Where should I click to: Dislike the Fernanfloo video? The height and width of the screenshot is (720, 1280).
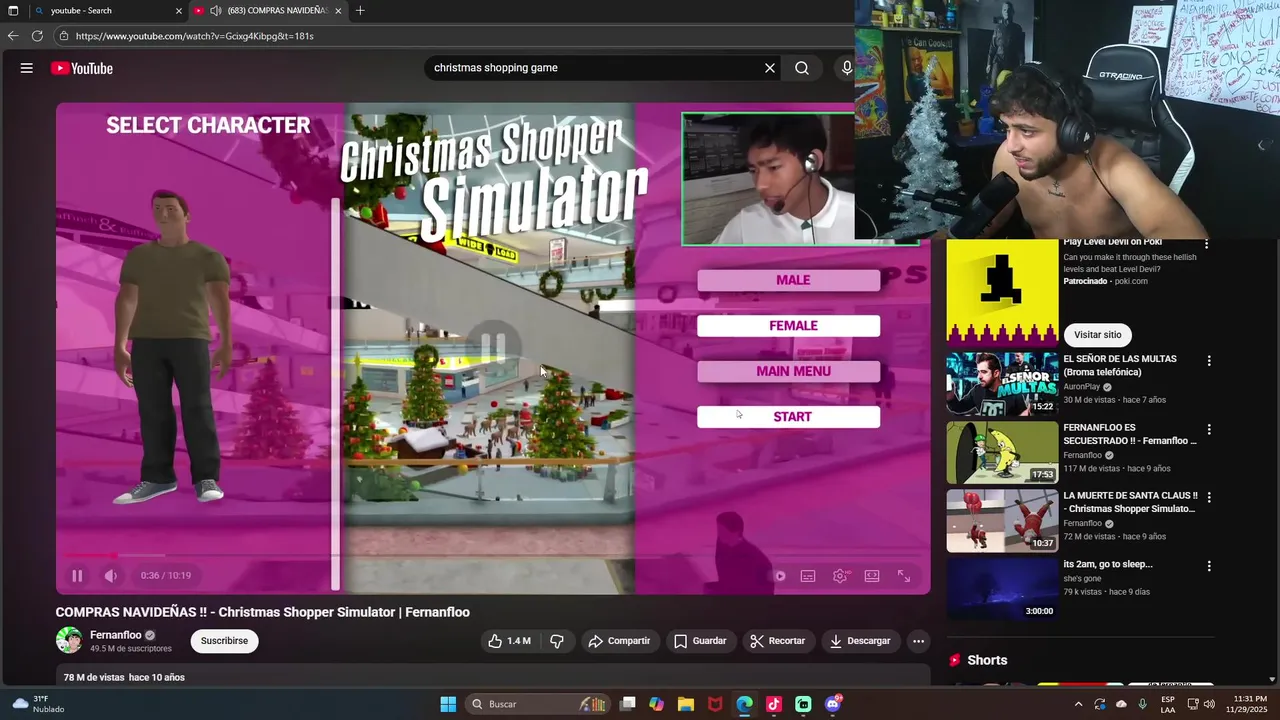tap(557, 641)
